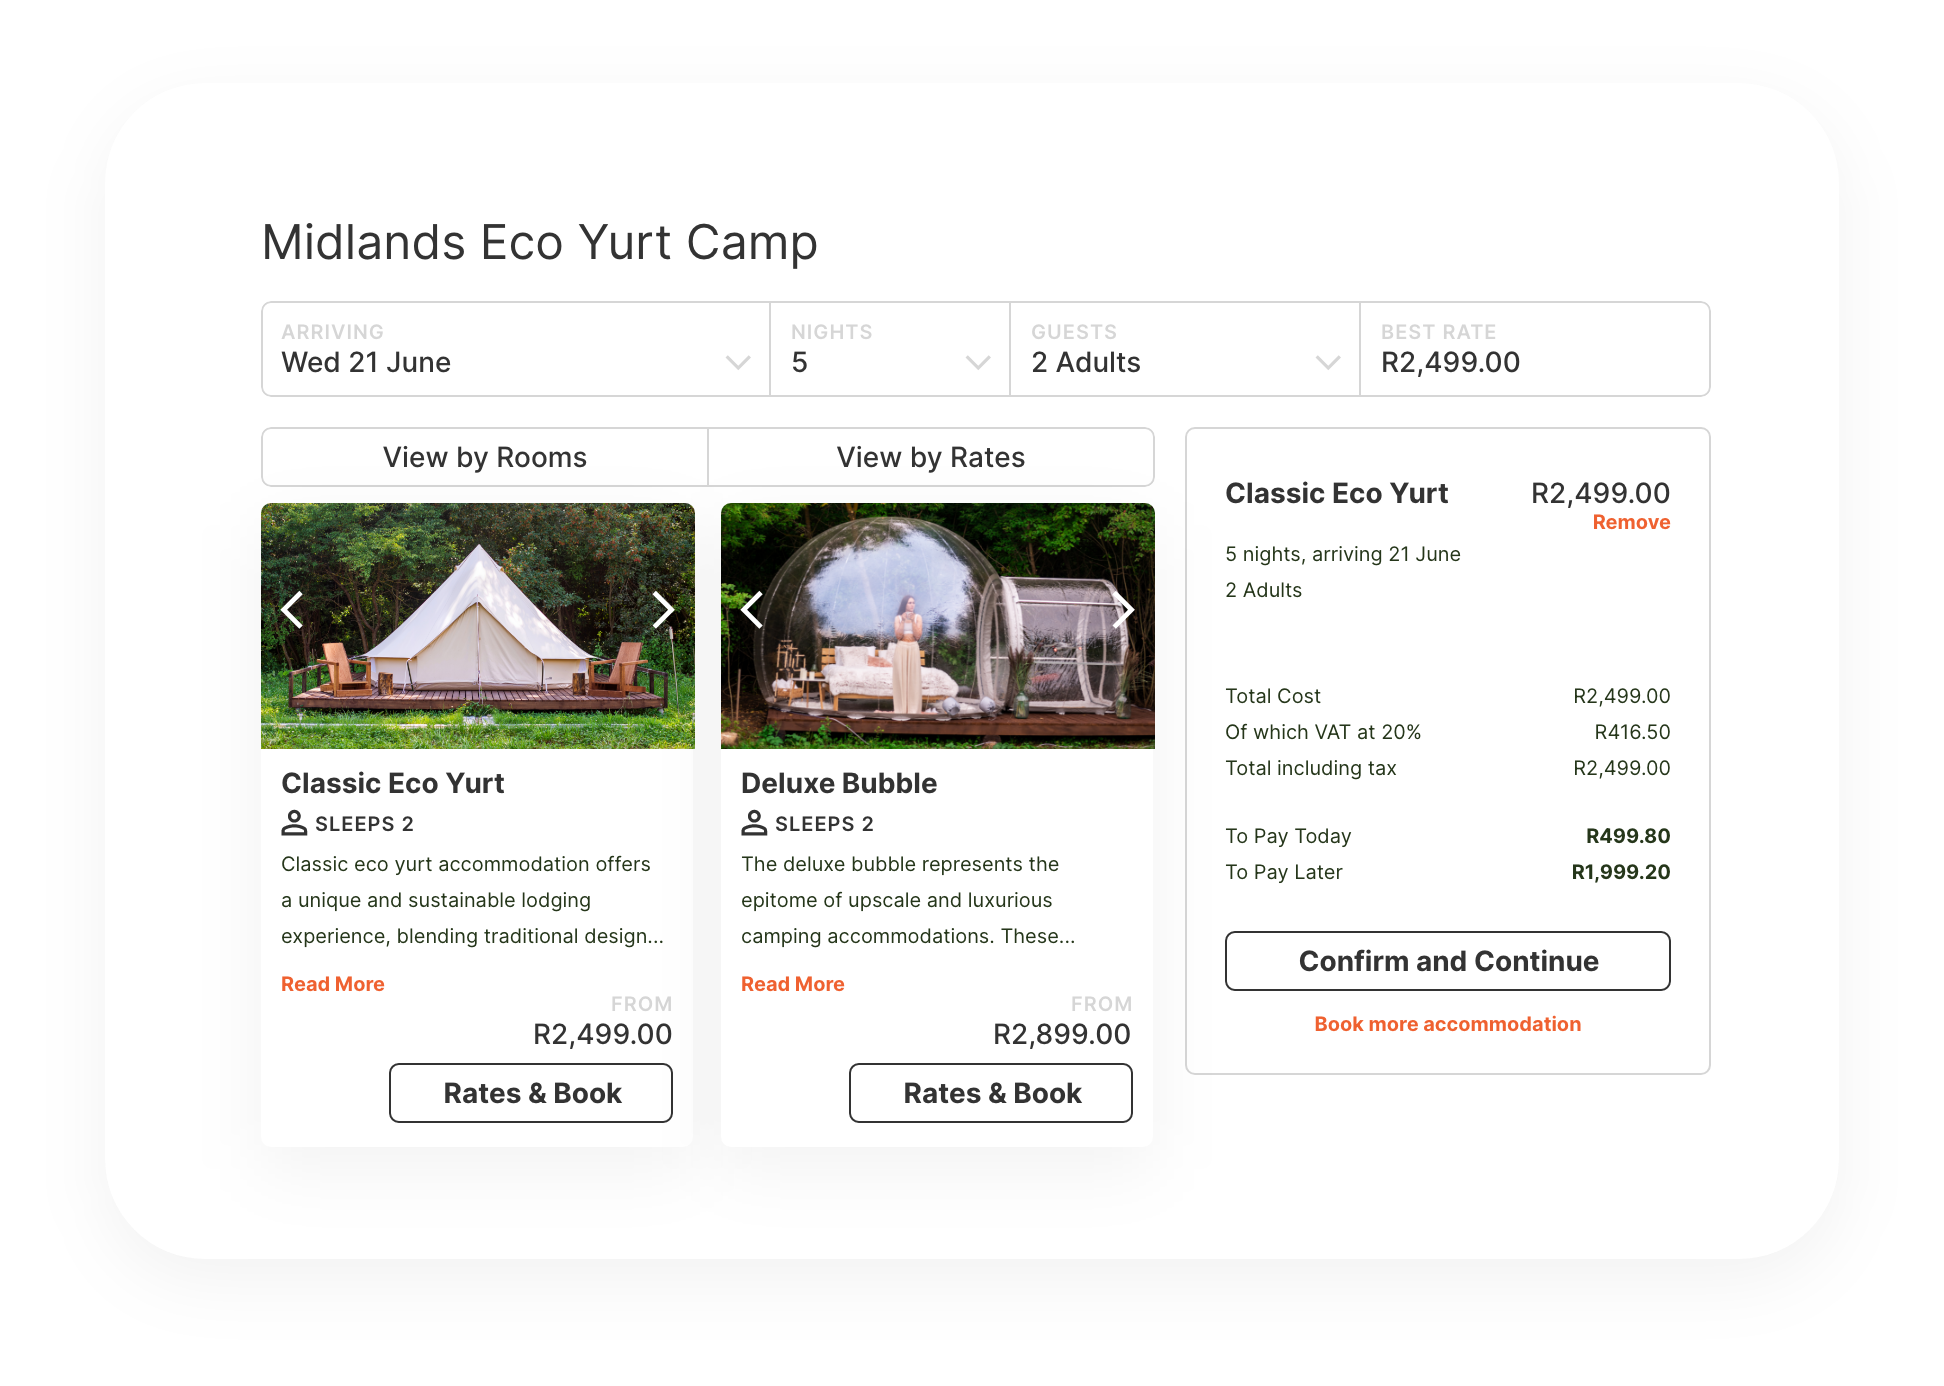Click the Sleeps 2 person icon for Deluxe Bubble
The width and height of the screenshot is (1944, 1386).
tap(754, 823)
